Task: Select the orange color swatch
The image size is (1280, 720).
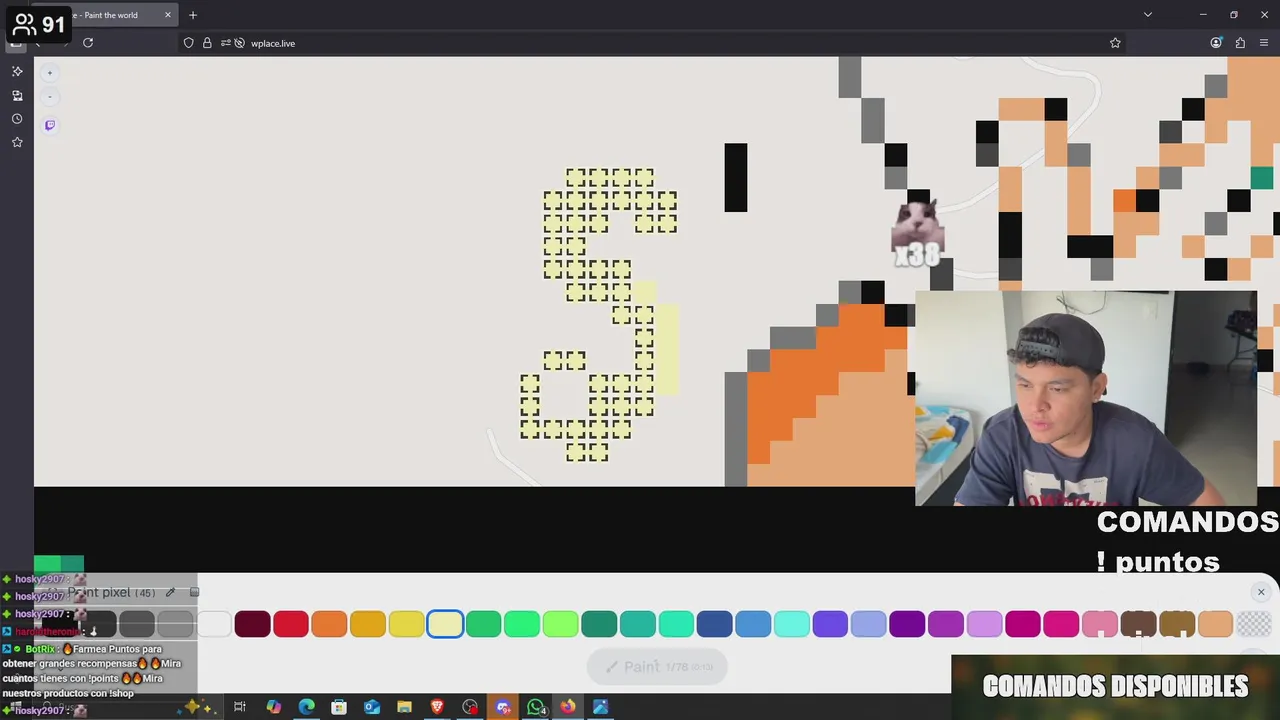Action: (329, 624)
